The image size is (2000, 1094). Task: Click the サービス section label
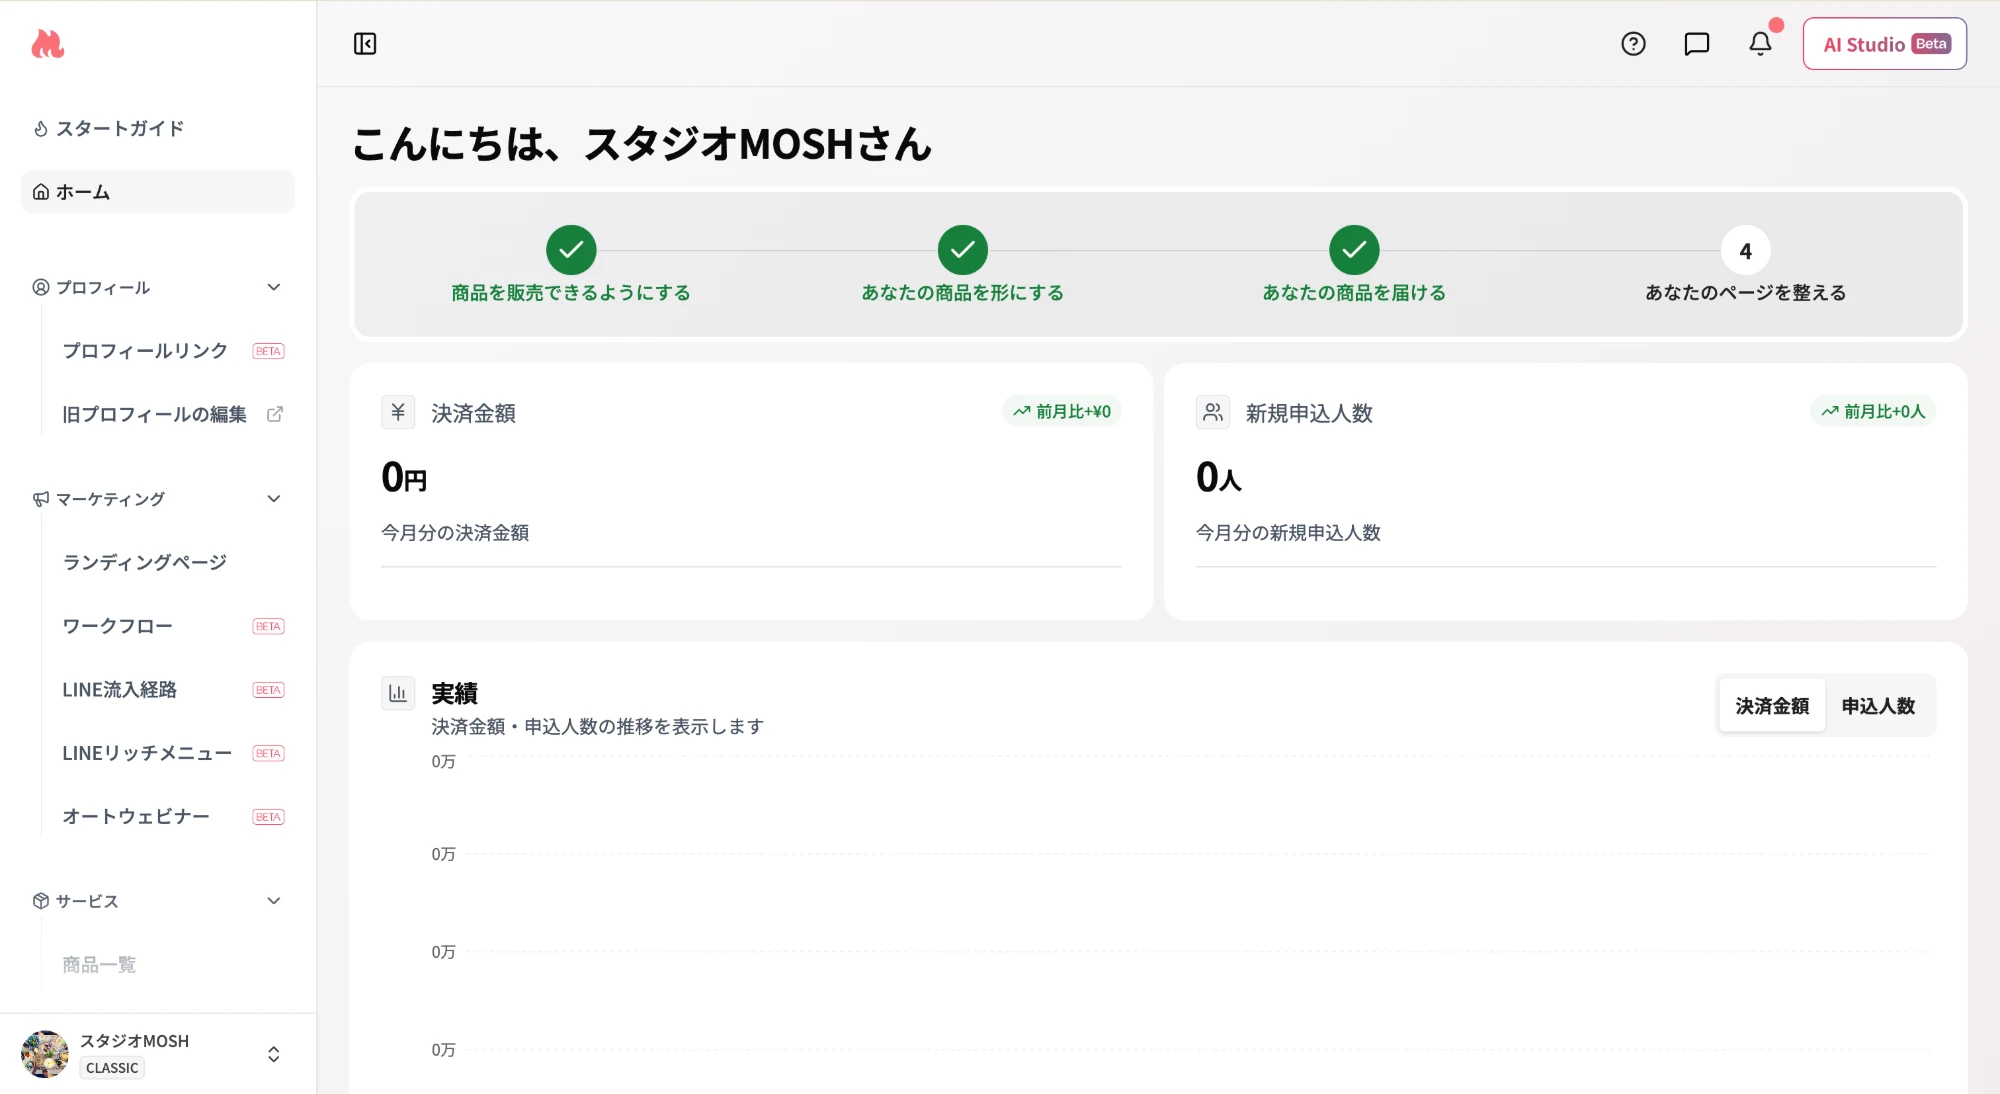coord(87,901)
